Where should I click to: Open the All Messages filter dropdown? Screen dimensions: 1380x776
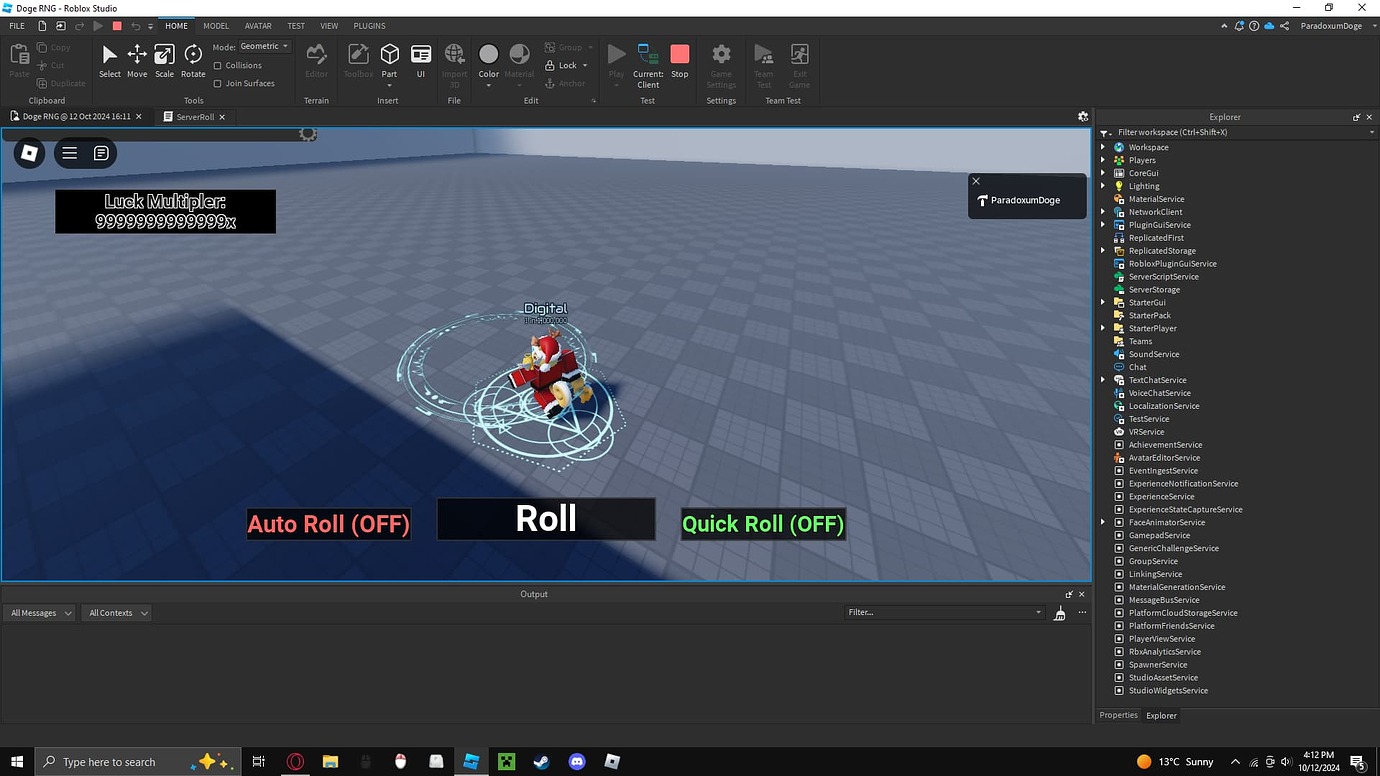[x=39, y=612]
